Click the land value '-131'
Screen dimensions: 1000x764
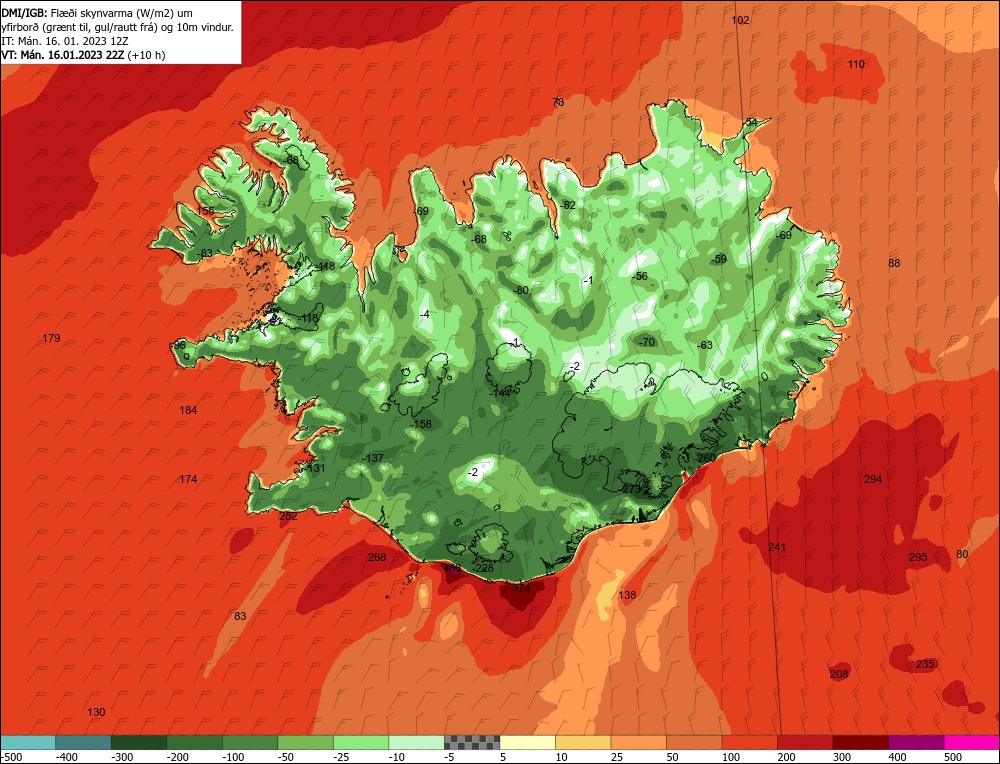tap(314, 468)
